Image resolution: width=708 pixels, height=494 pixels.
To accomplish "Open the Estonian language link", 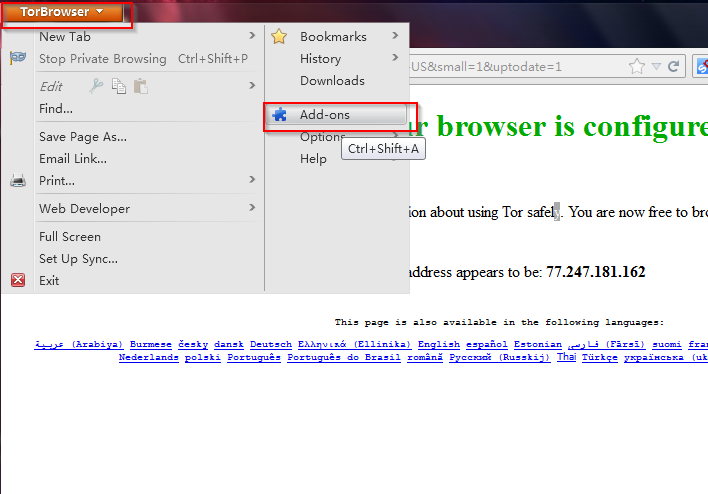I will (538, 344).
